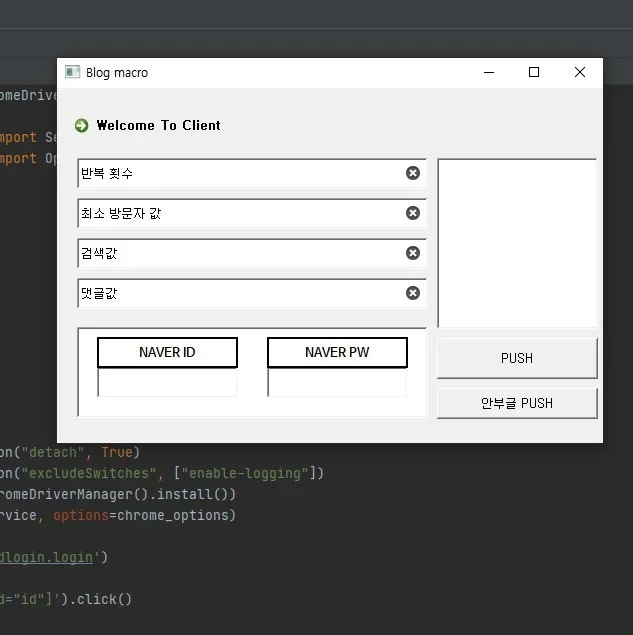Click the Blog macro title text

tap(117, 73)
